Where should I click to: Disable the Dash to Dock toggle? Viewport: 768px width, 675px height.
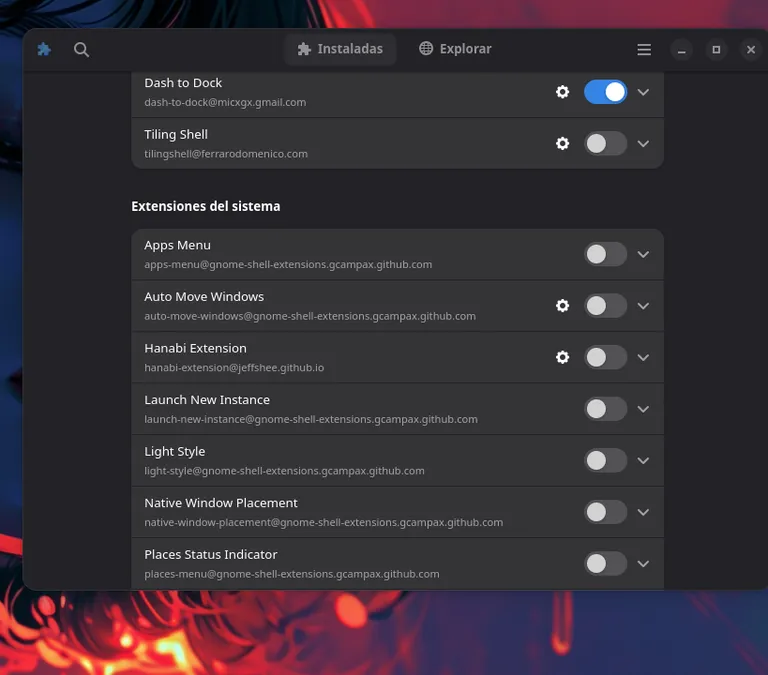tap(605, 92)
